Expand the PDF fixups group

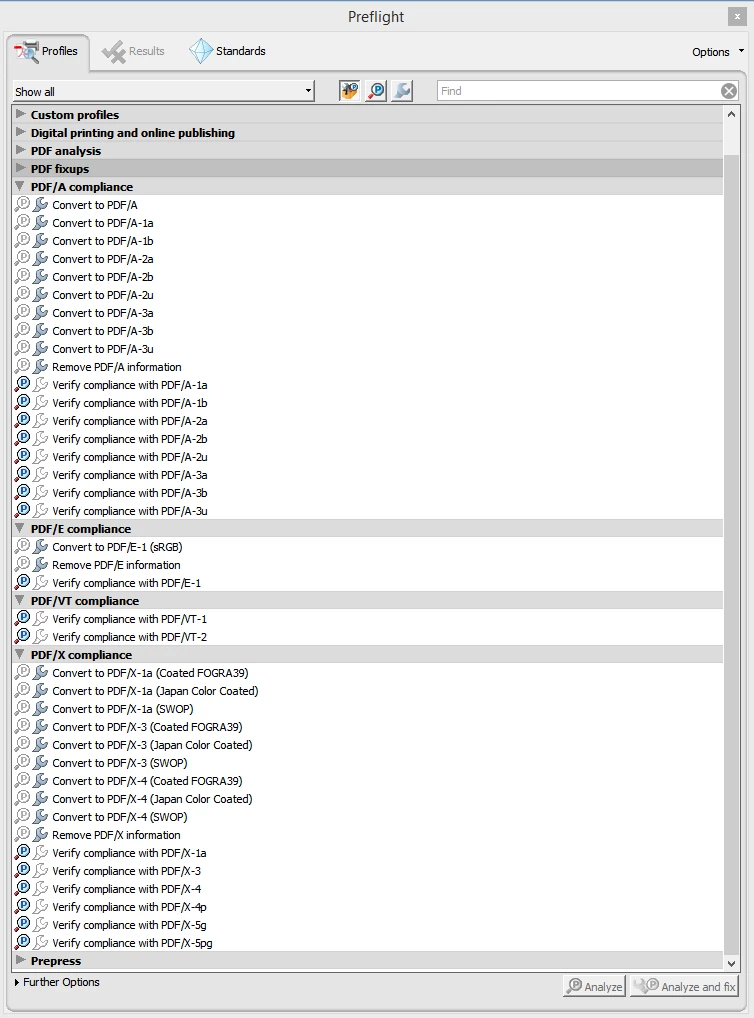click(21, 168)
